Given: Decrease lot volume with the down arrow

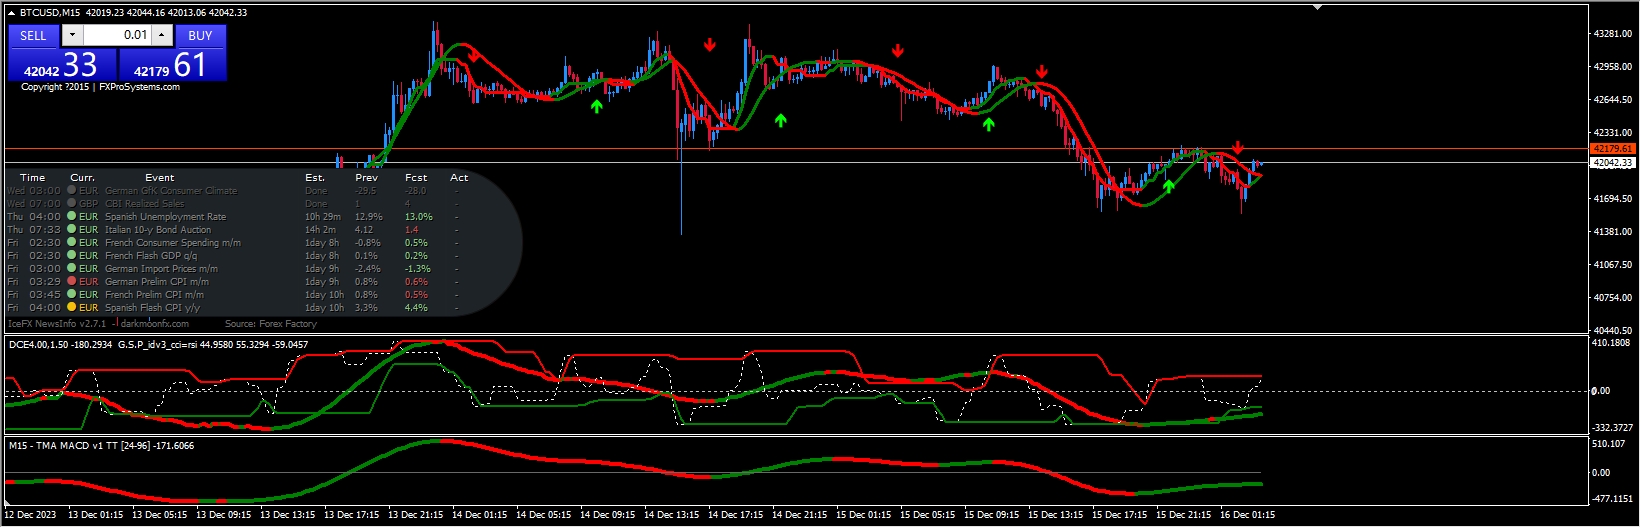Looking at the screenshot, I should 72,35.
